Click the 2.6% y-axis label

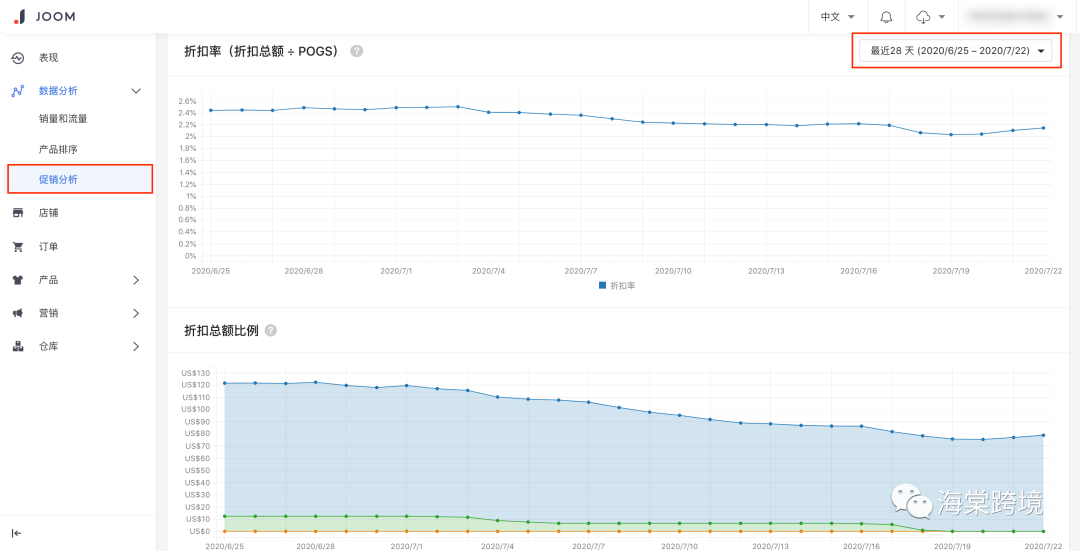pyautogui.click(x=187, y=101)
